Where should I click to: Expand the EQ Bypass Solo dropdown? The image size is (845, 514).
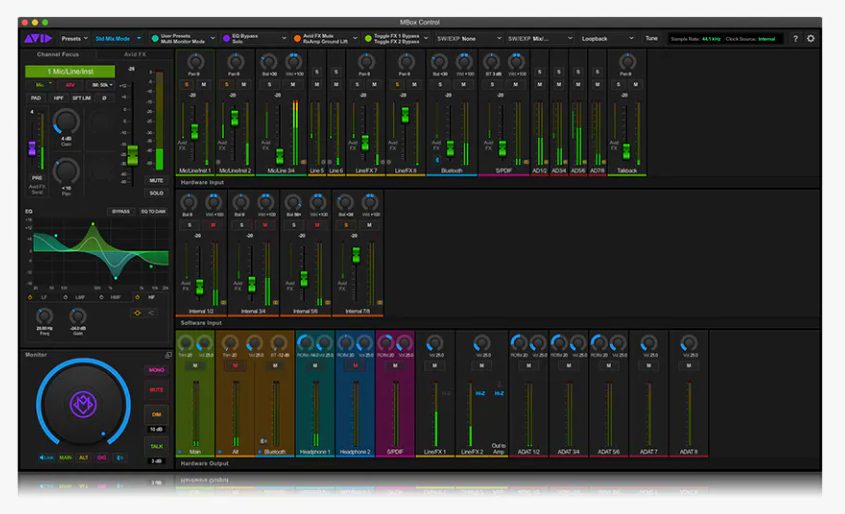click(284, 38)
